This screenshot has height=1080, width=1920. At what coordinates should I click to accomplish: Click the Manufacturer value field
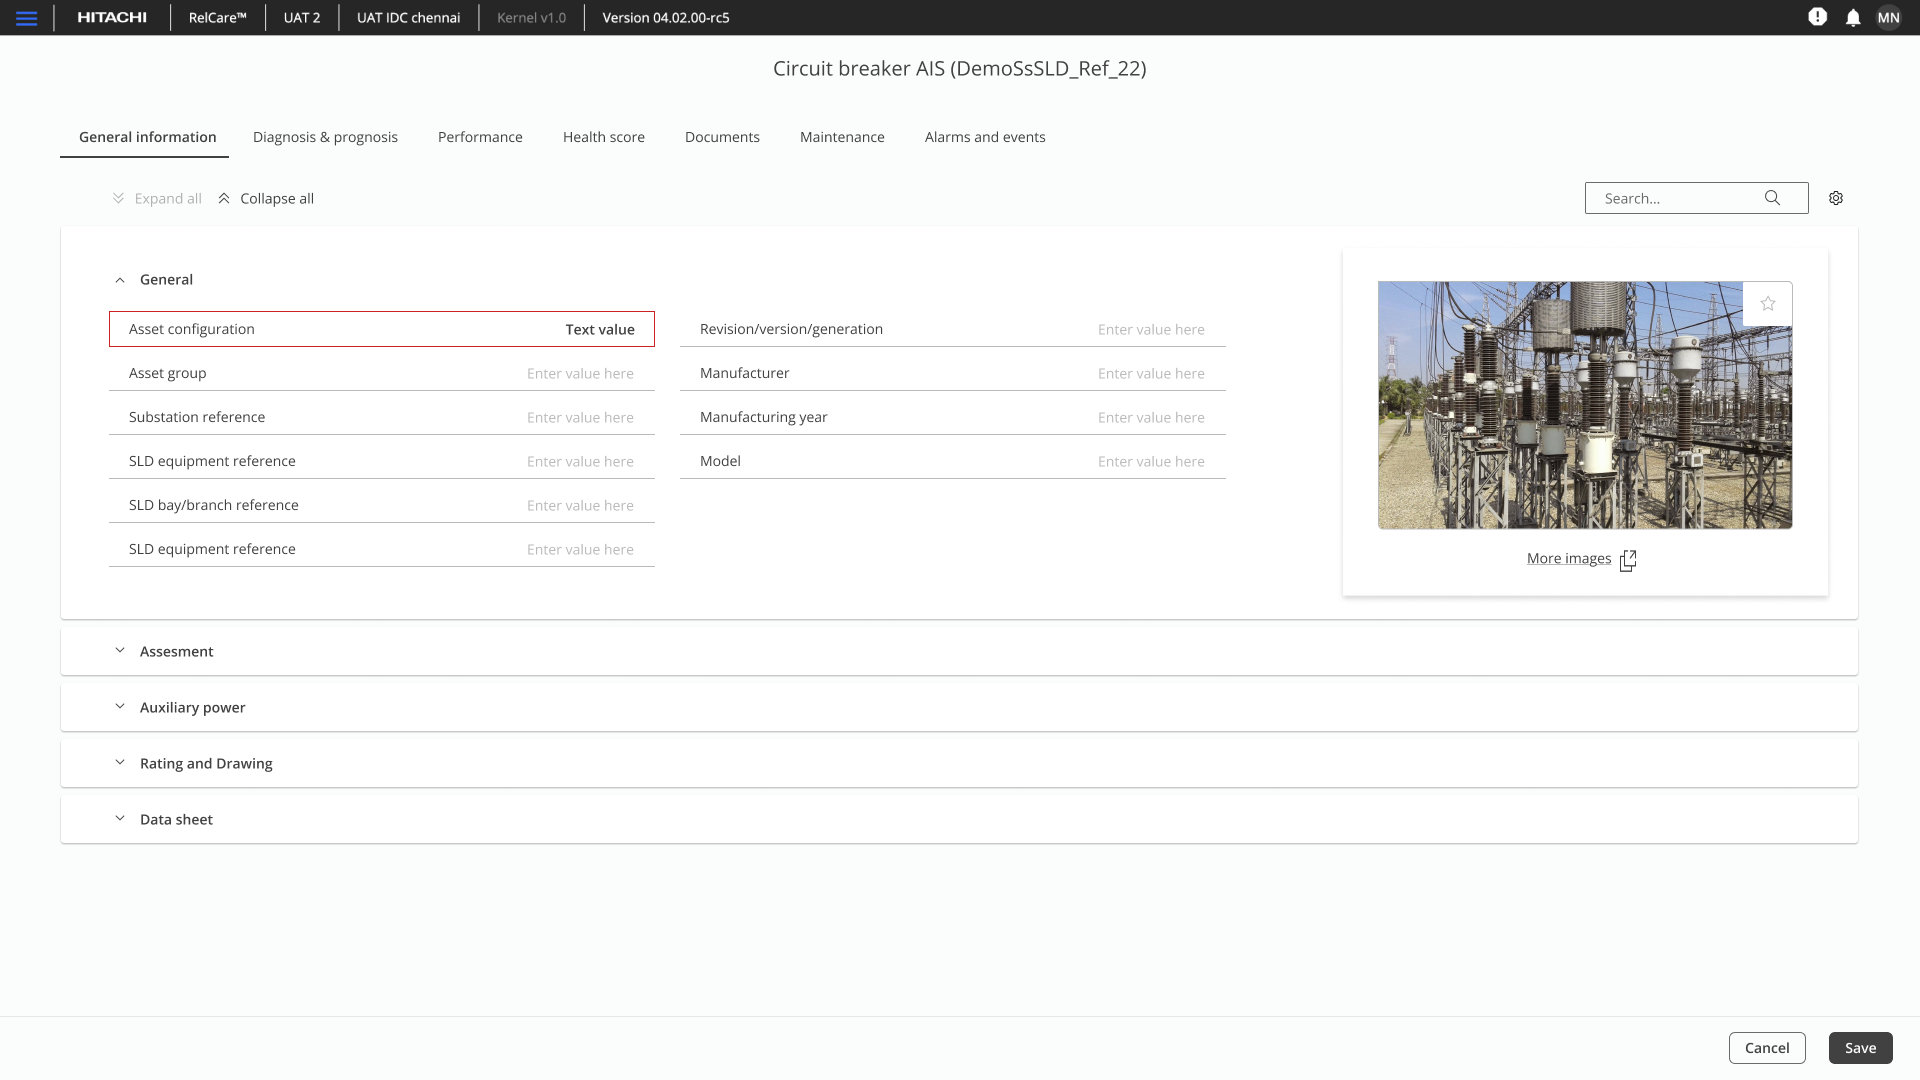tap(1150, 373)
